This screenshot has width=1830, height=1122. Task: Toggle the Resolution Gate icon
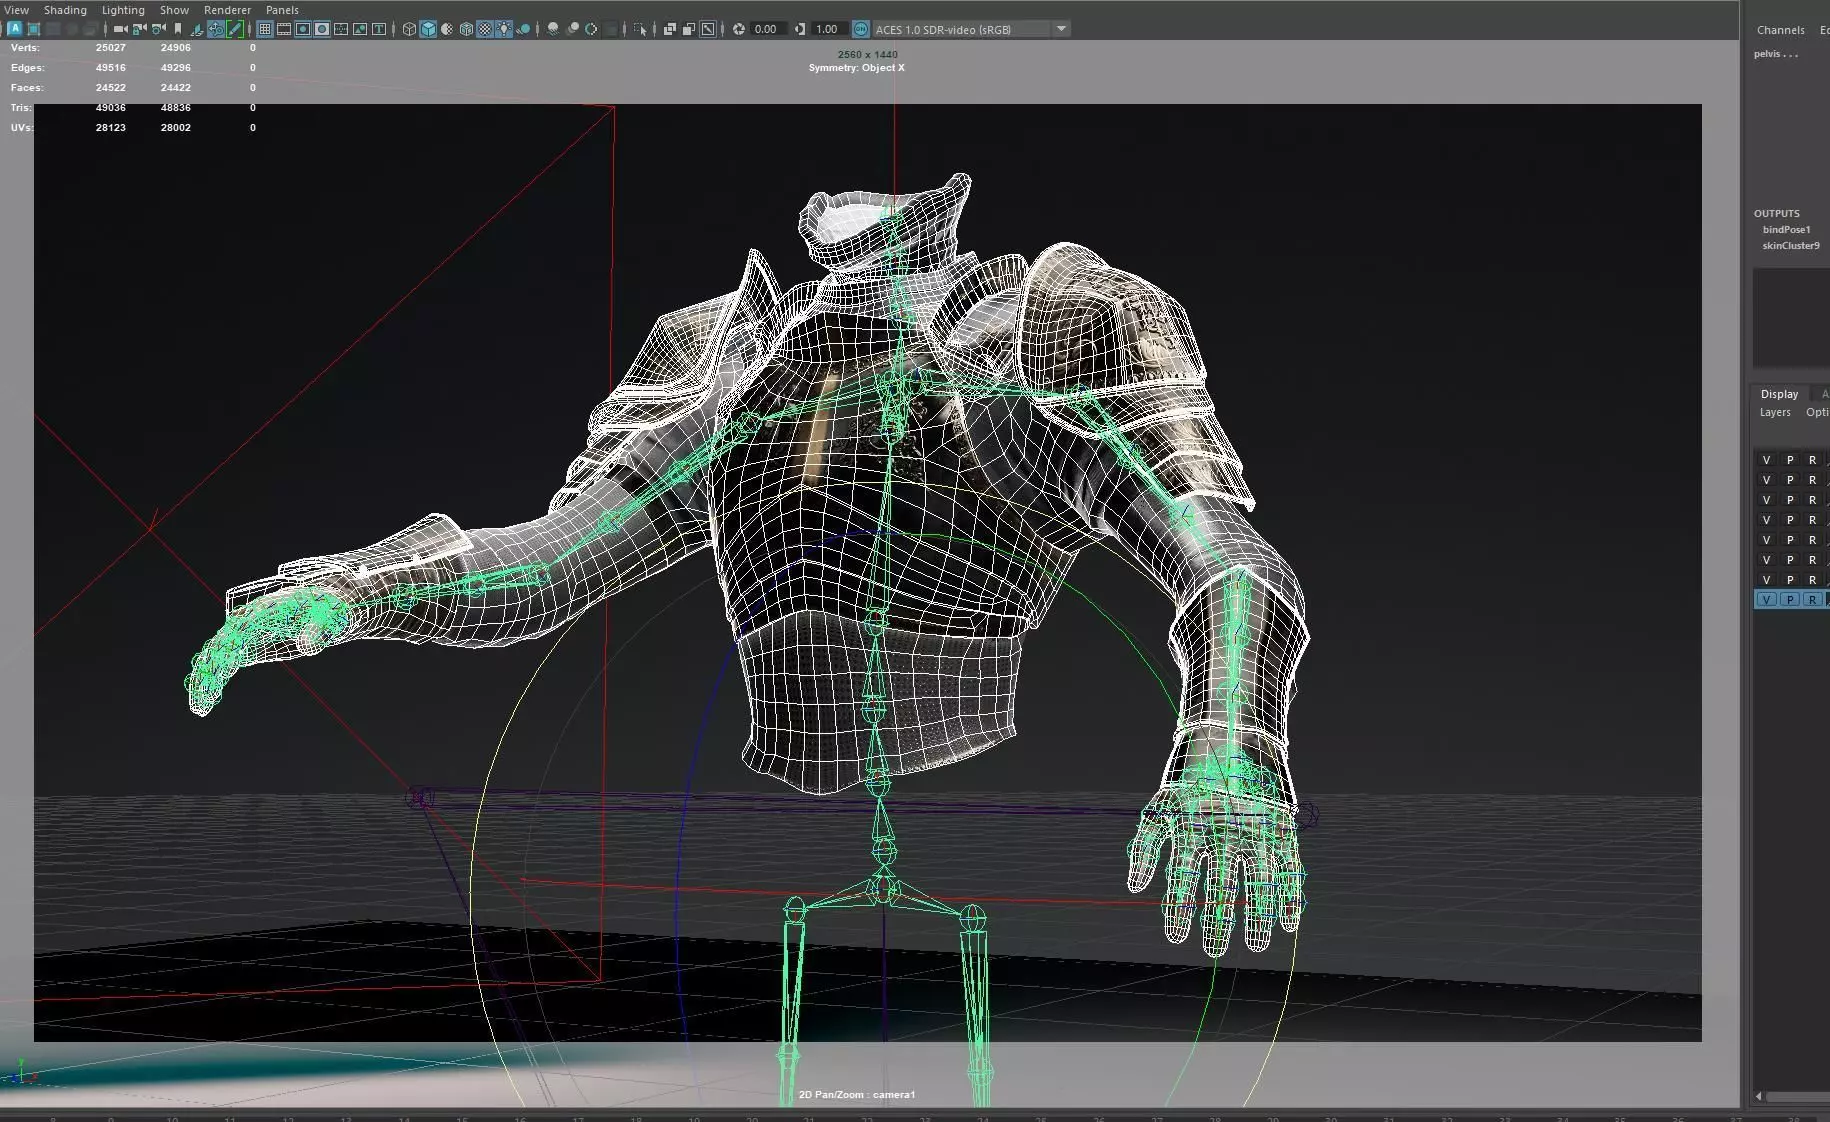303,29
